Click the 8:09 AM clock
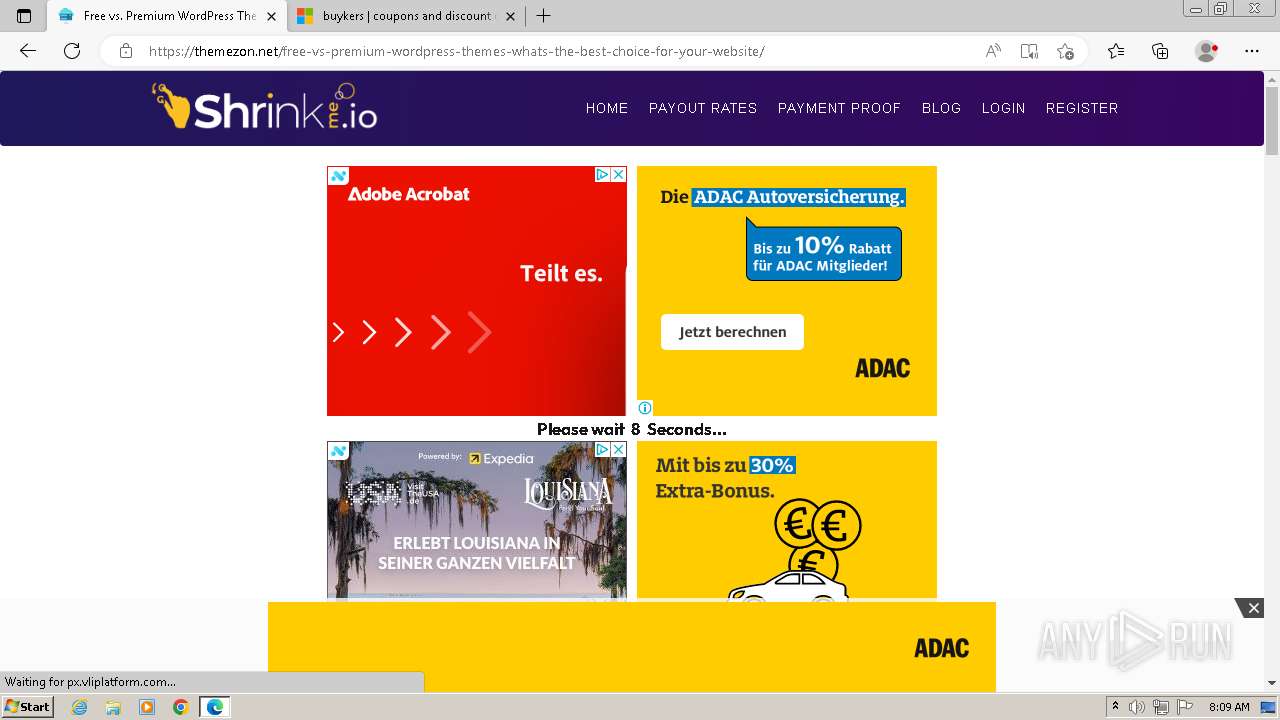Image resolution: width=1280 pixels, height=720 pixels. 1229,707
